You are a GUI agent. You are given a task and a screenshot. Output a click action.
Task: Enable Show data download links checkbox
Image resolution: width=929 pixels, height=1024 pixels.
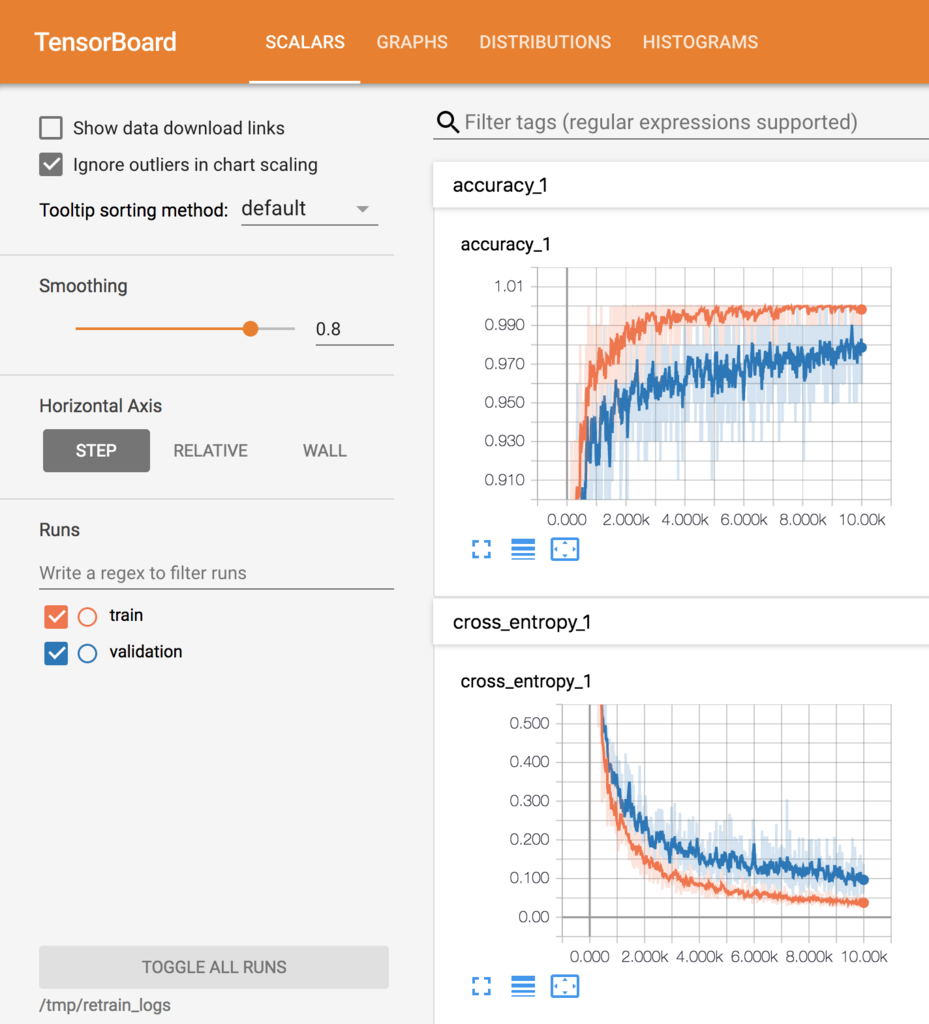51,128
